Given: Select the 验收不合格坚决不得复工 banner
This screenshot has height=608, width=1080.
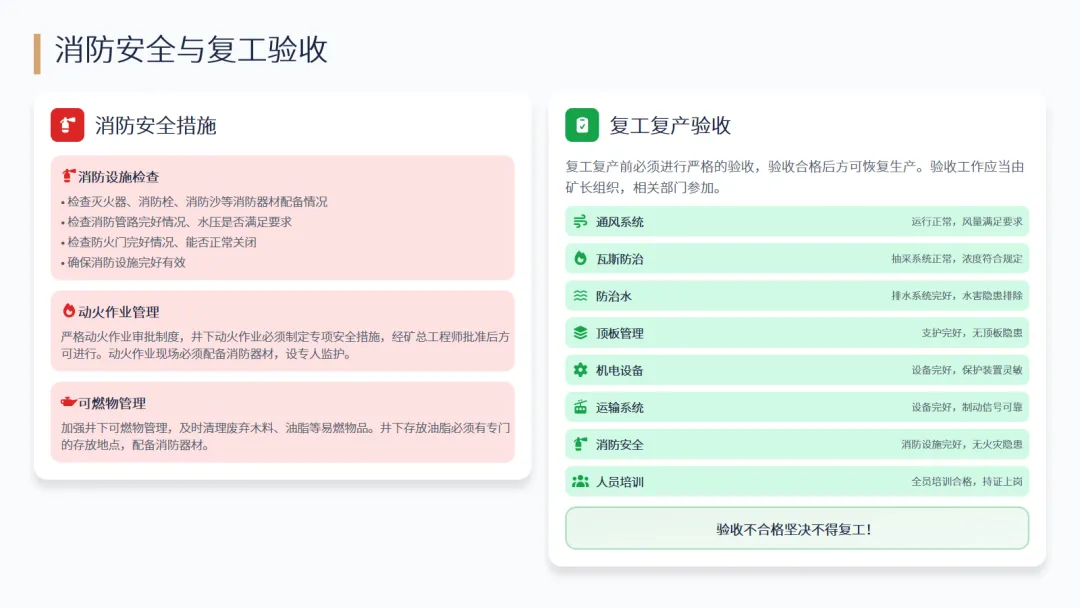Looking at the screenshot, I should pos(796,529).
